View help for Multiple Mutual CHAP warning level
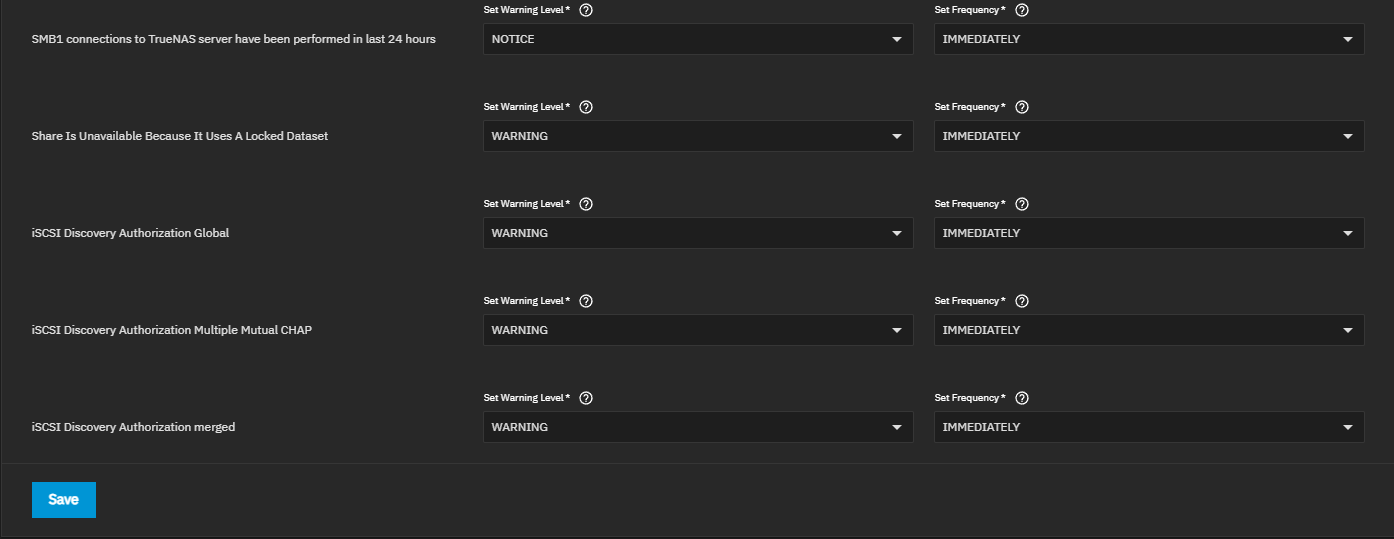This screenshot has width=1394, height=539. [586, 301]
